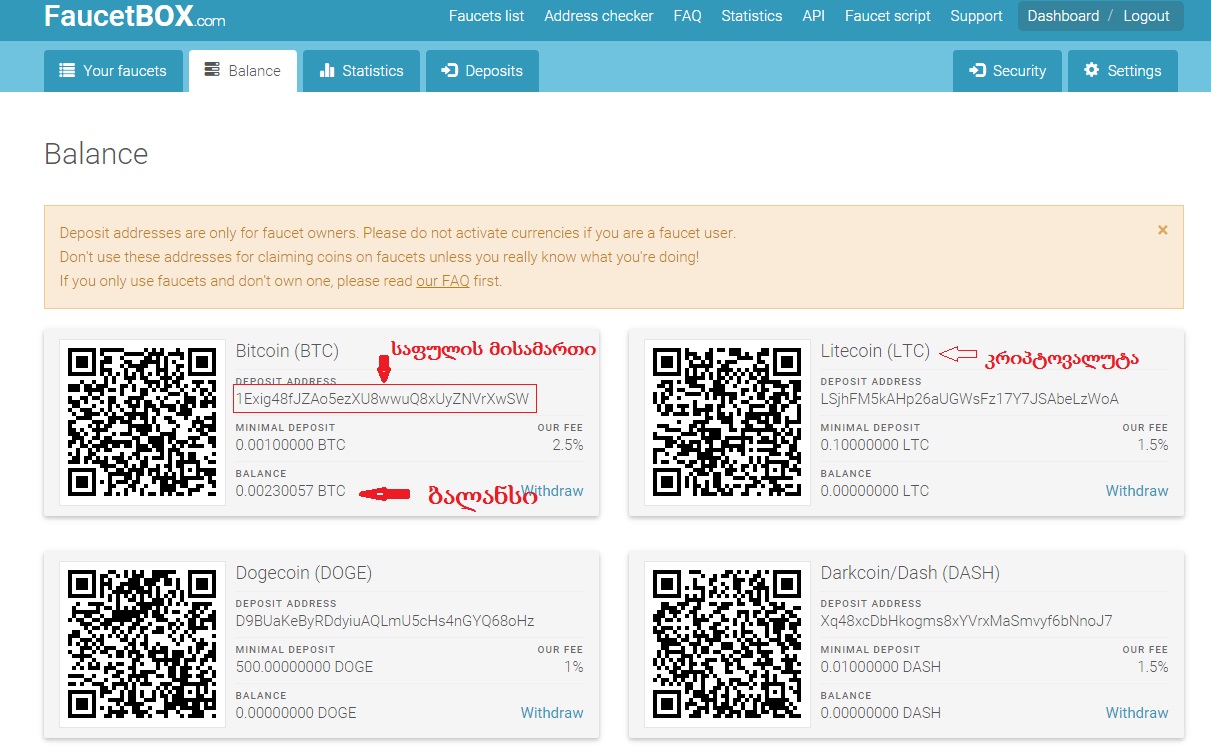
Task: Open the Deposits tab
Action: [x=482, y=71]
